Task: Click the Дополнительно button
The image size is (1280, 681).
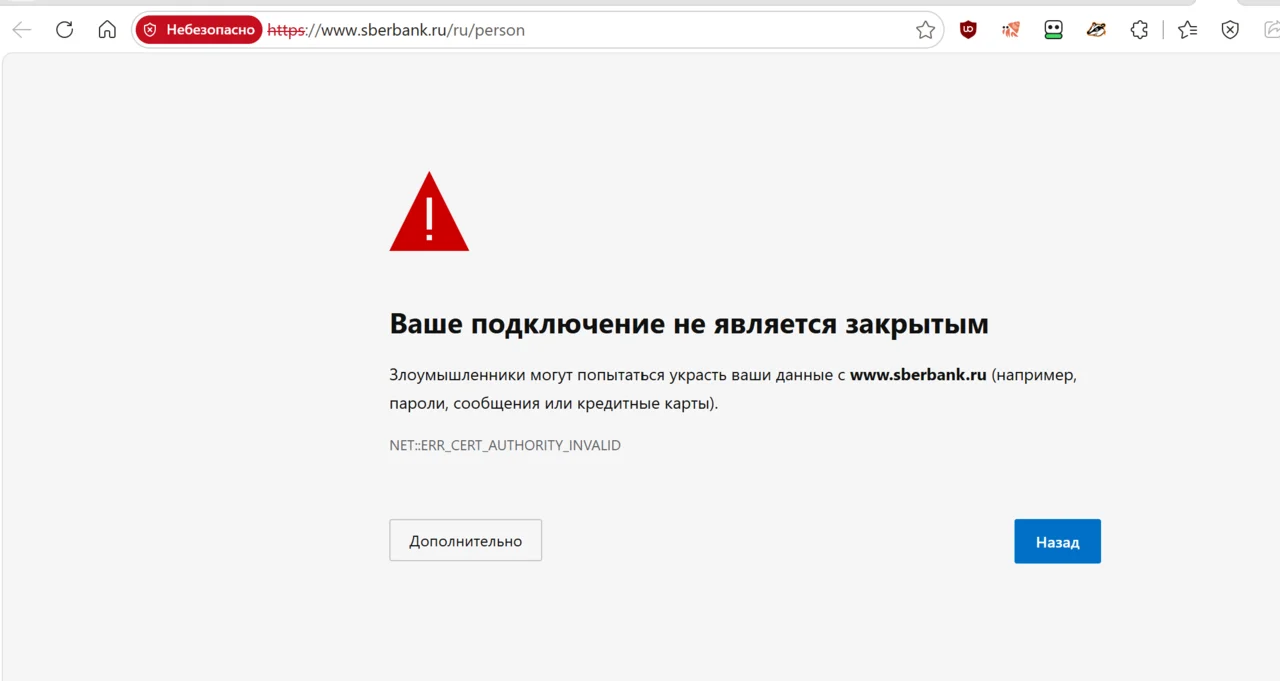Action: coord(465,540)
